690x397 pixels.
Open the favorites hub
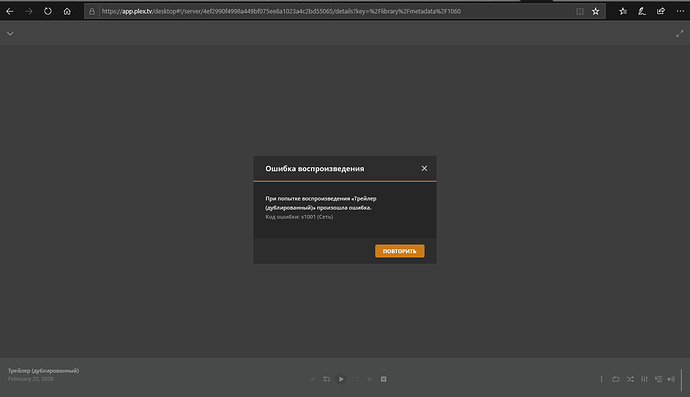(x=623, y=11)
